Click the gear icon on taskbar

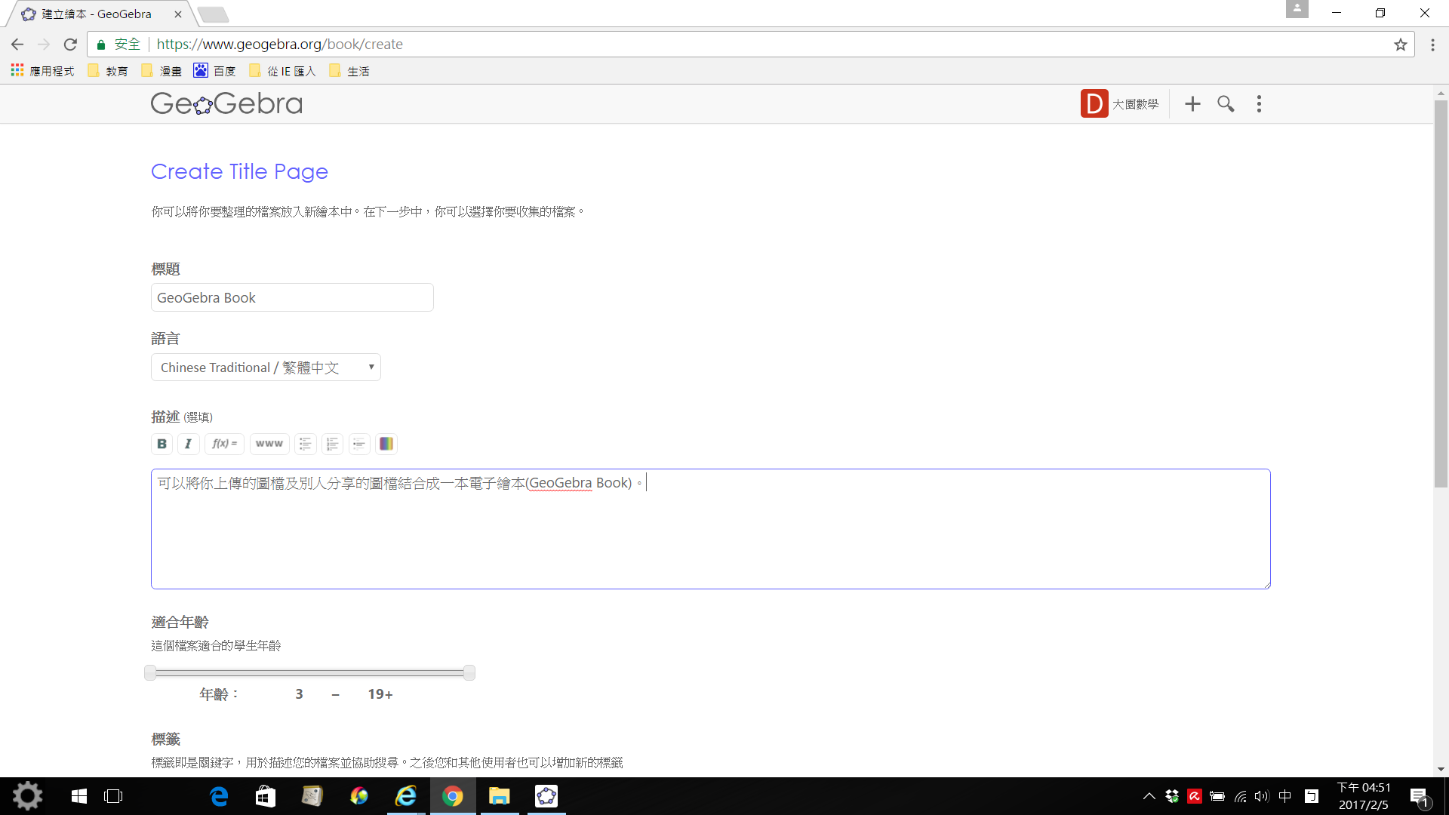click(27, 796)
